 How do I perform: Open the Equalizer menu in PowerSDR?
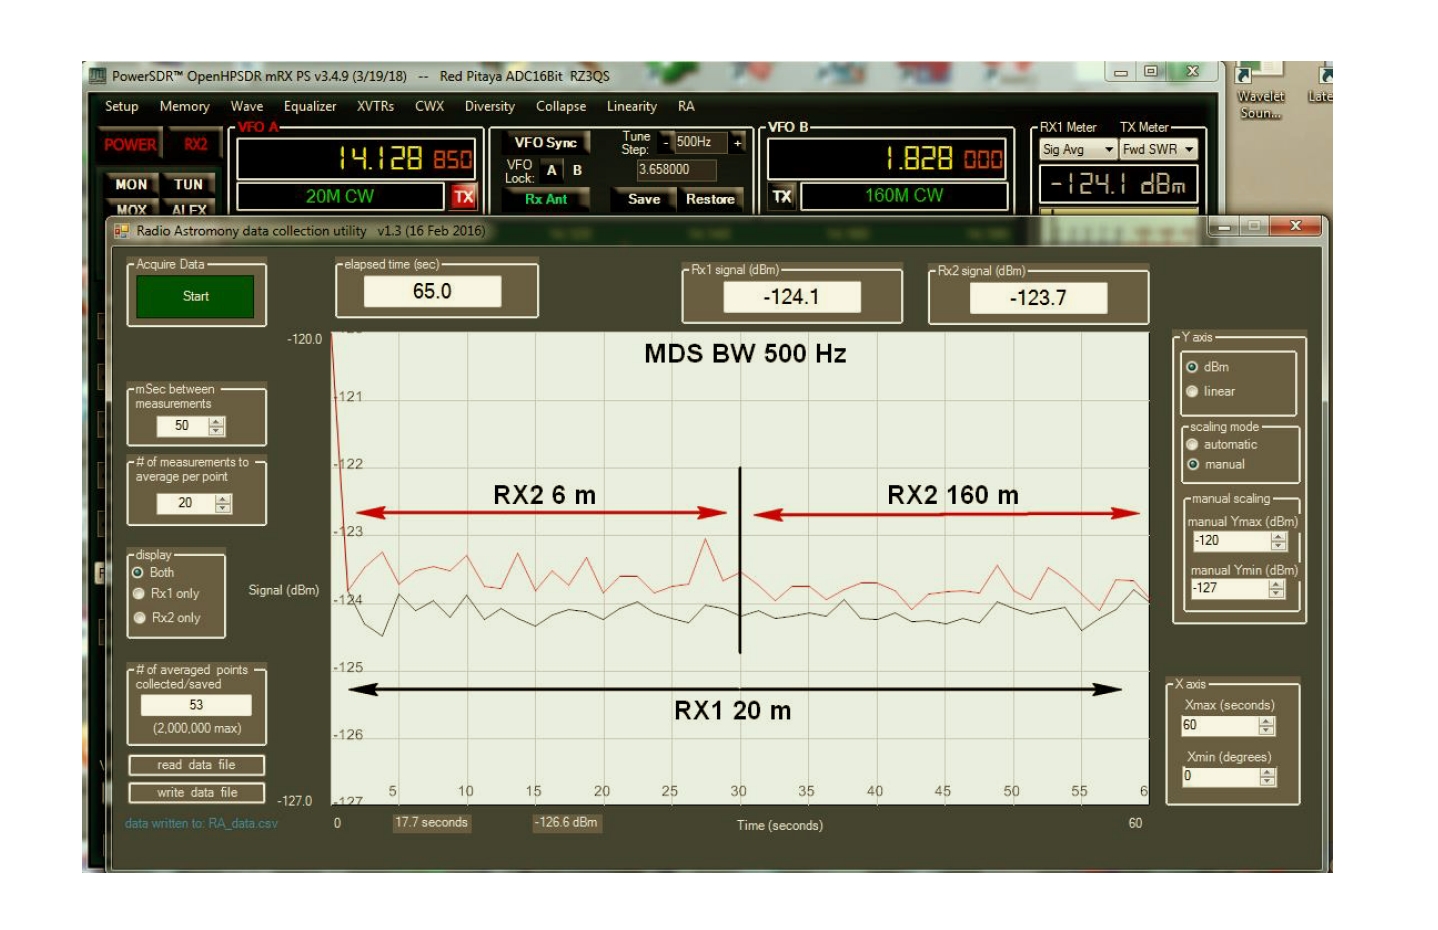point(310,106)
